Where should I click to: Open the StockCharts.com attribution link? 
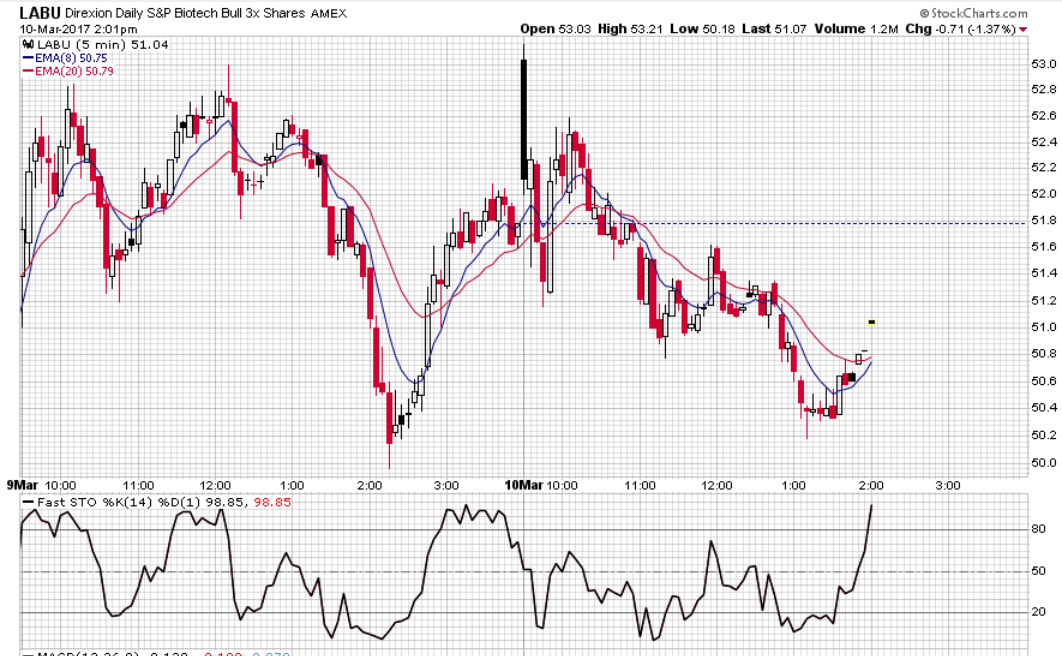point(973,13)
